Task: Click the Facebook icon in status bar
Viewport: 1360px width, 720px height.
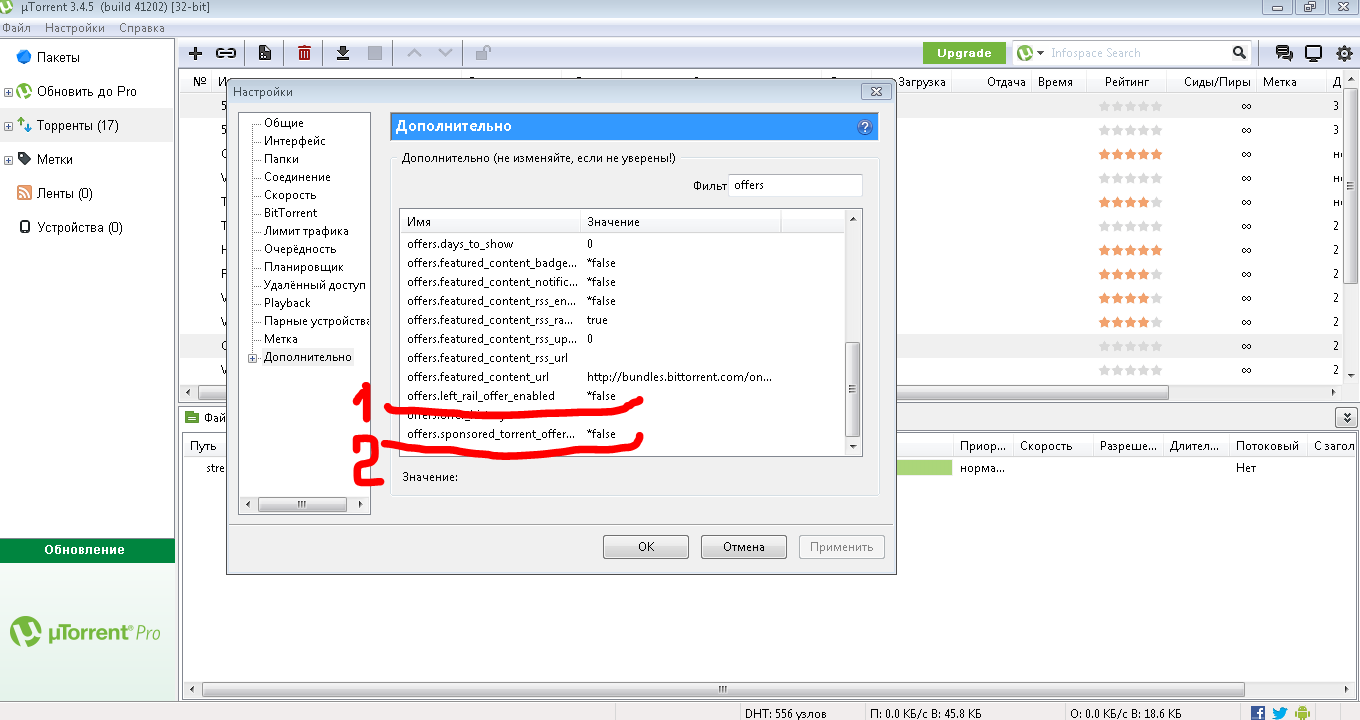Action: pyautogui.click(x=1258, y=713)
